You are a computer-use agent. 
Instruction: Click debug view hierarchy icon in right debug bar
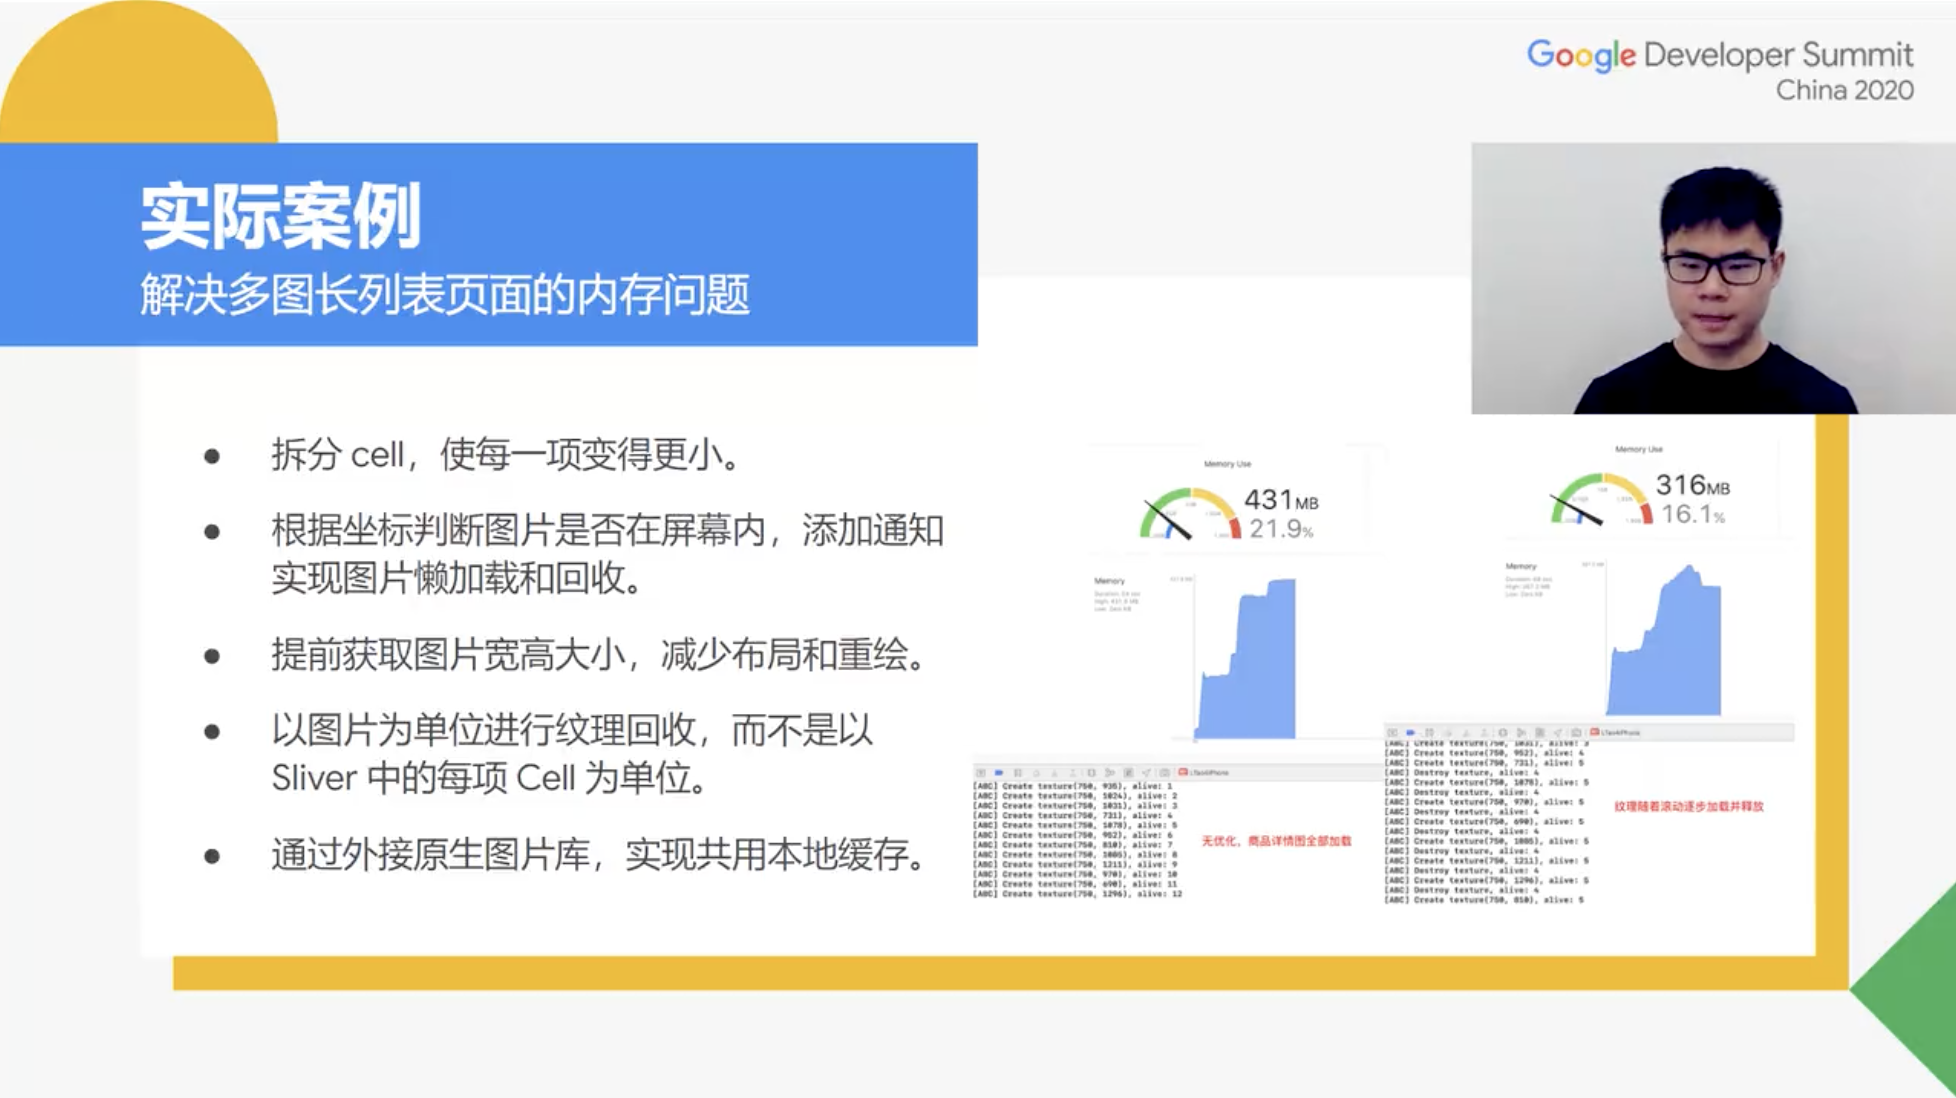tap(1503, 733)
